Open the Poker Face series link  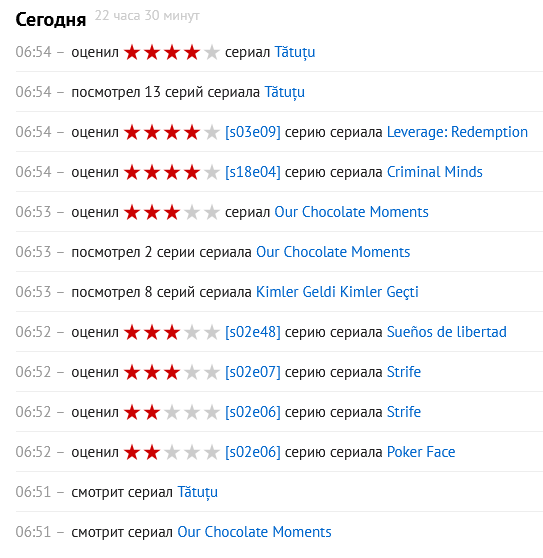coord(421,452)
